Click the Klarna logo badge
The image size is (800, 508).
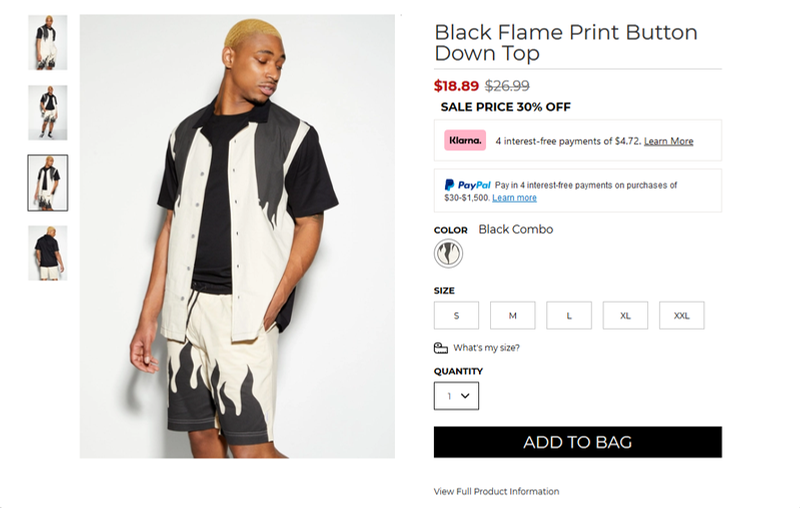465,141
